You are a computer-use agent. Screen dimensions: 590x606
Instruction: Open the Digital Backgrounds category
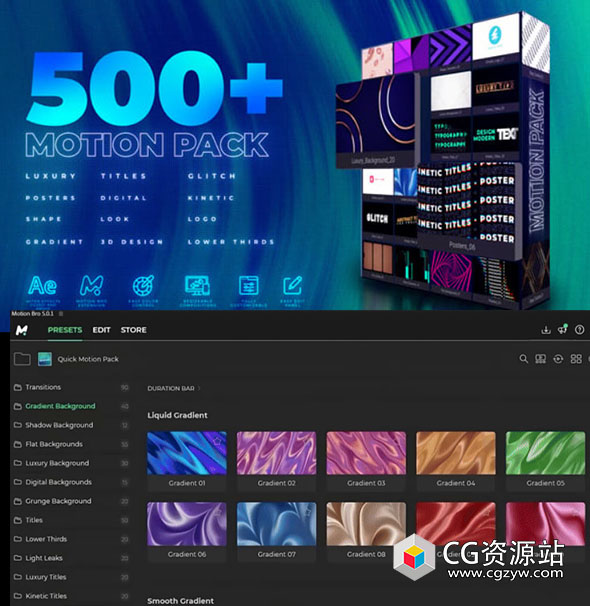[x=71, y=482]
